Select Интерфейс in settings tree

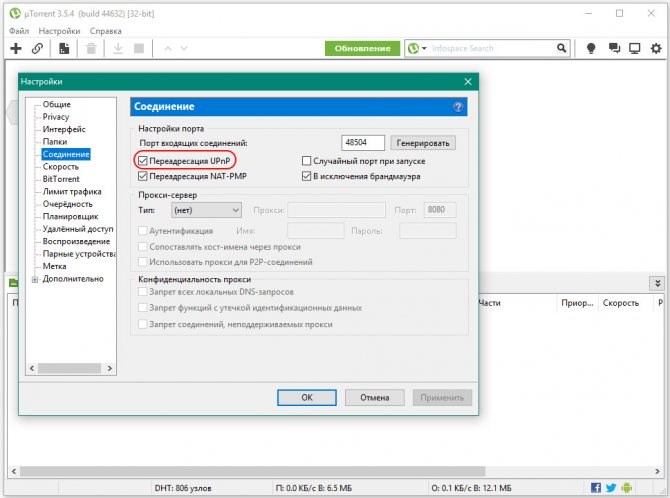(64, 129)
